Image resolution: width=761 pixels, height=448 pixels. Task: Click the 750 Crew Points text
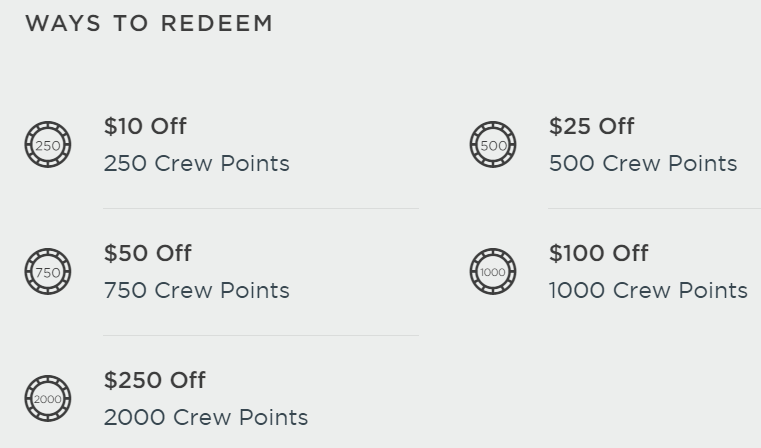click(x=196, y=290)
